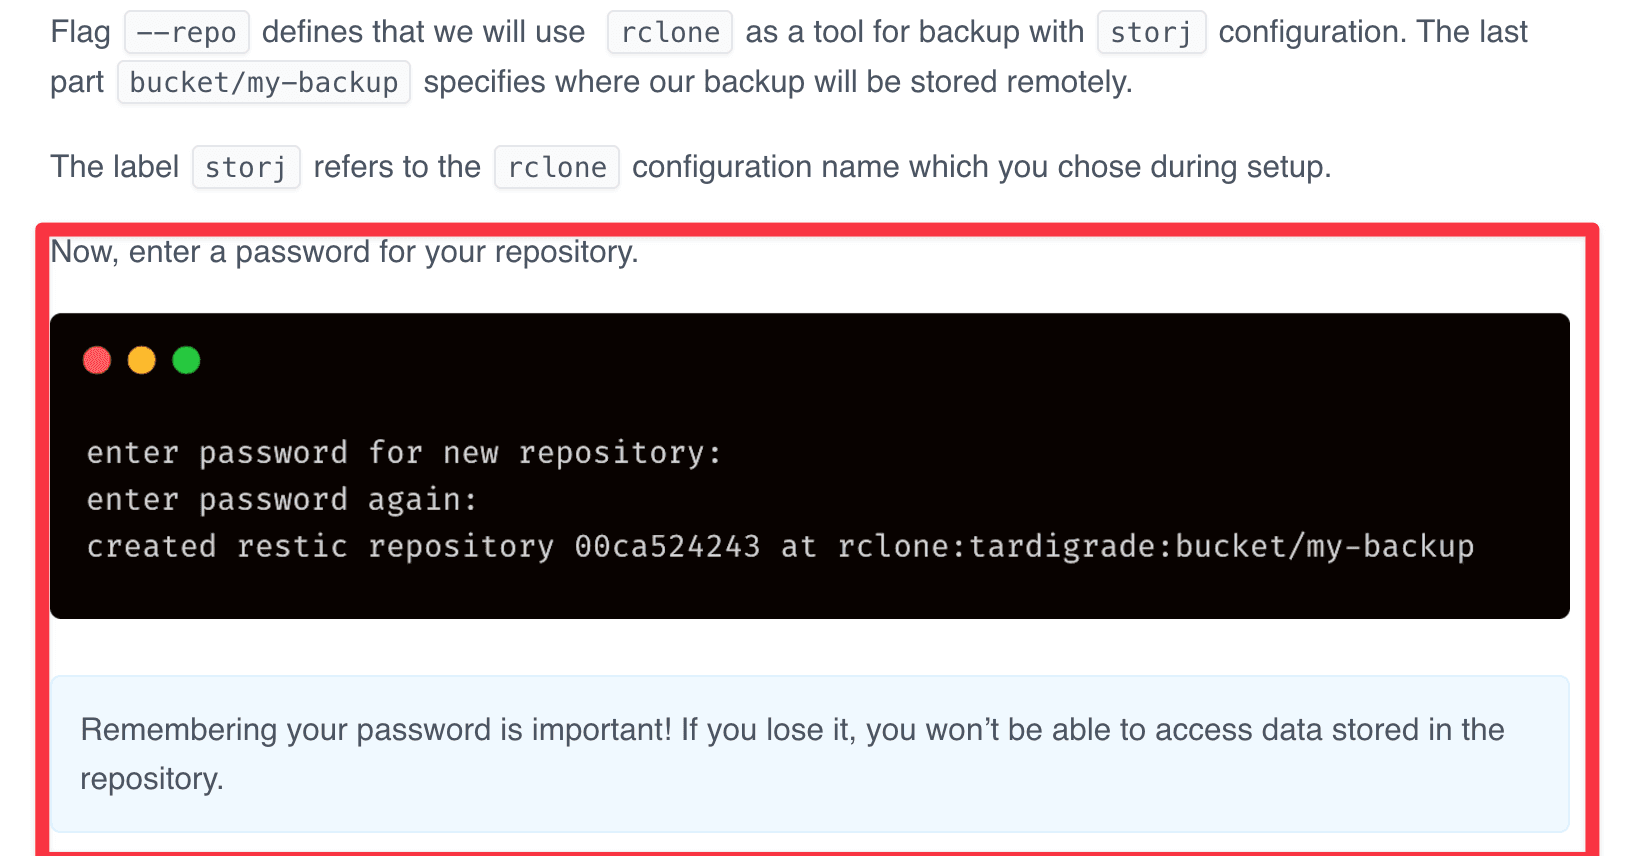
Task: Click the 'enter password again:' terminal line
Action: pos(282,500)
